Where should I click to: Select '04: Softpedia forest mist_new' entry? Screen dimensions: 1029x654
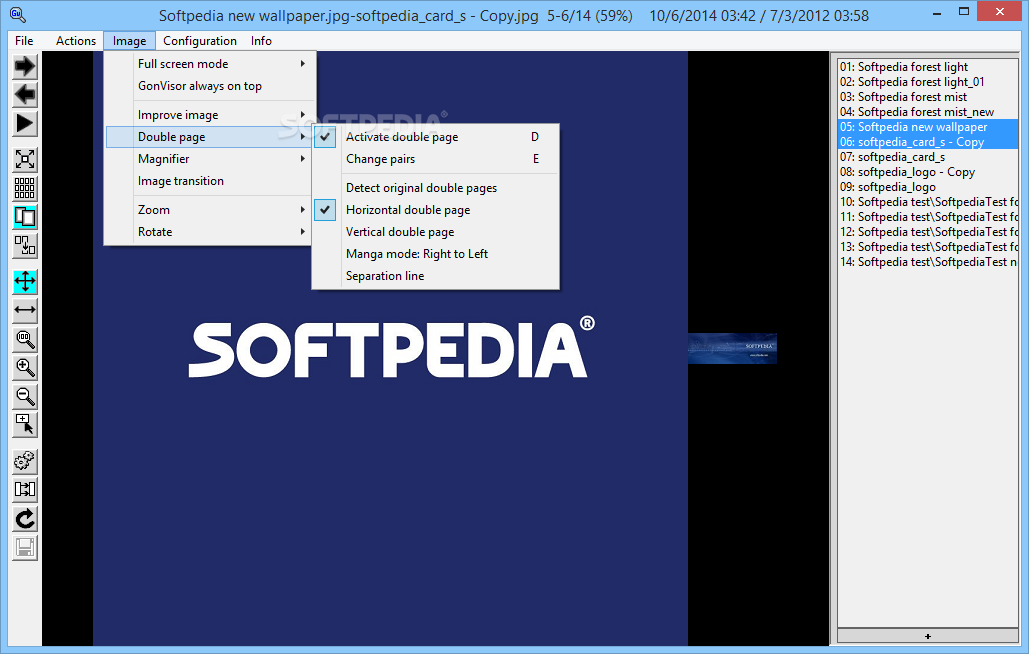point(928,112)
